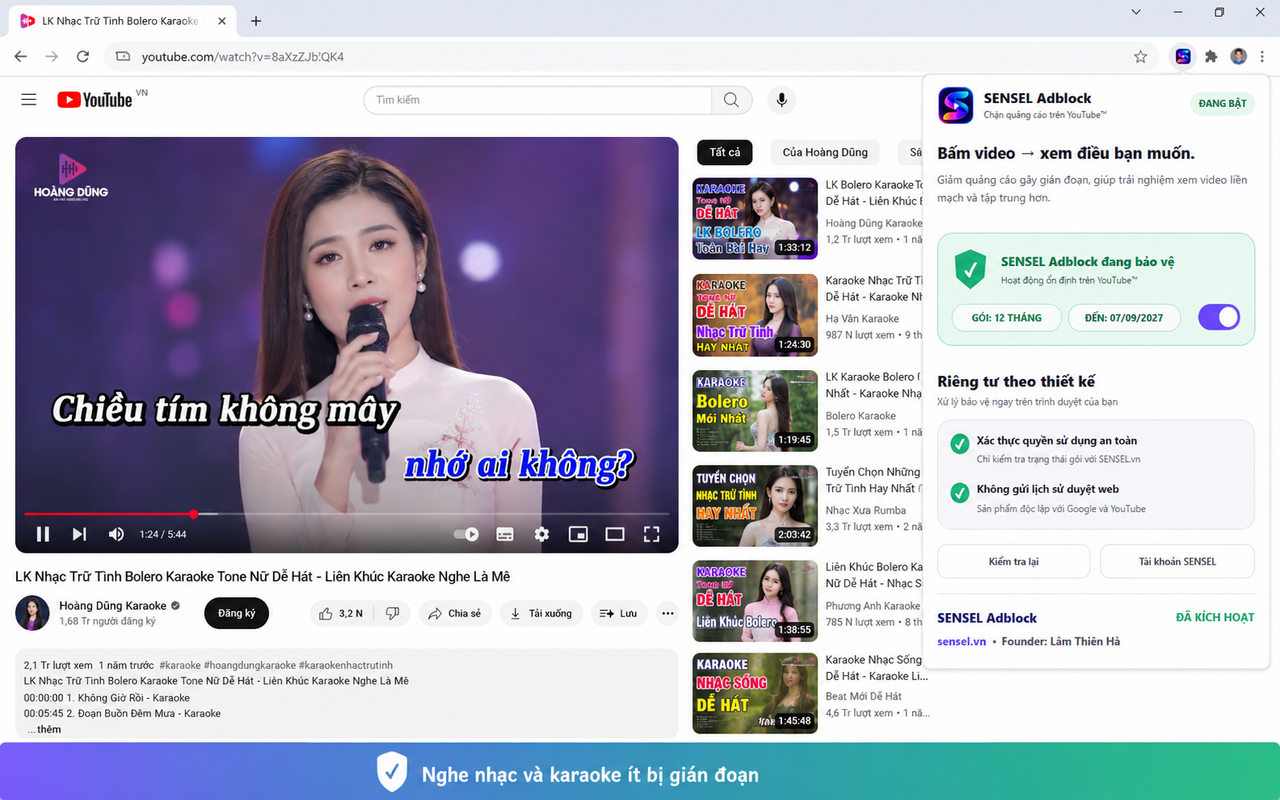Seek on the video progress bar
Viewport: 1280px width, 800px height.
coord(346,514)
